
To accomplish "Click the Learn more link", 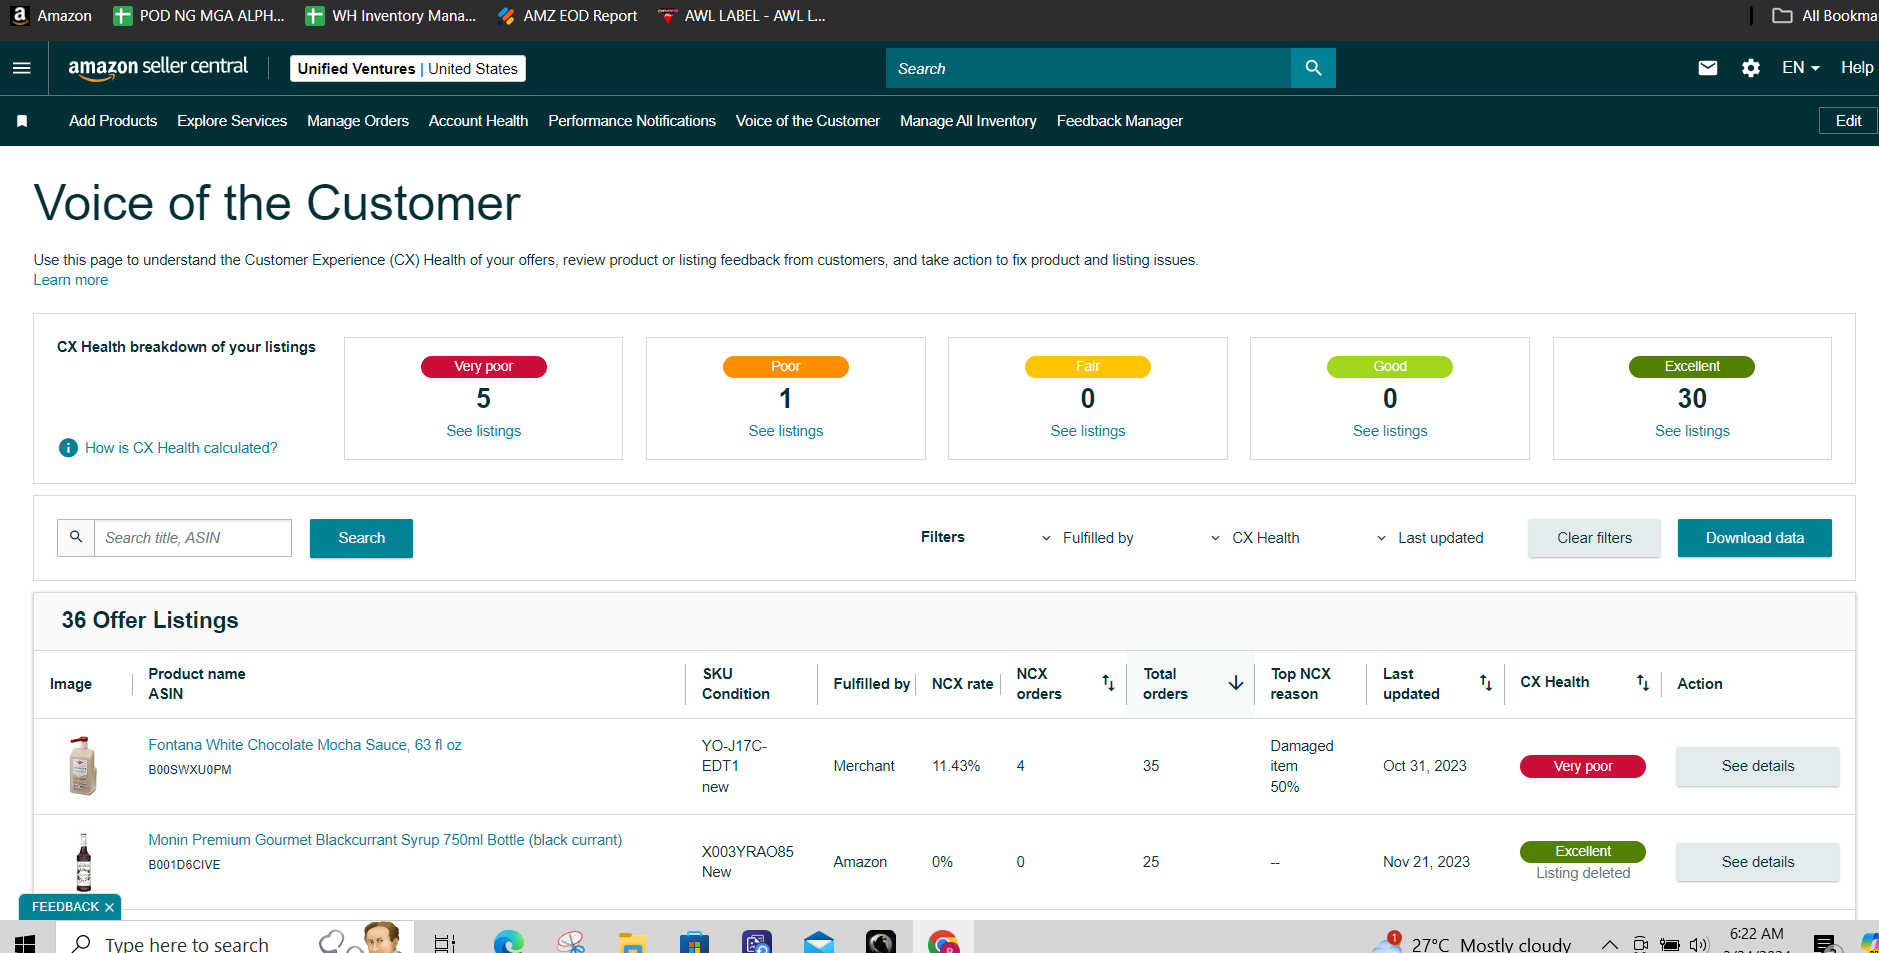I will coord(71,280).
